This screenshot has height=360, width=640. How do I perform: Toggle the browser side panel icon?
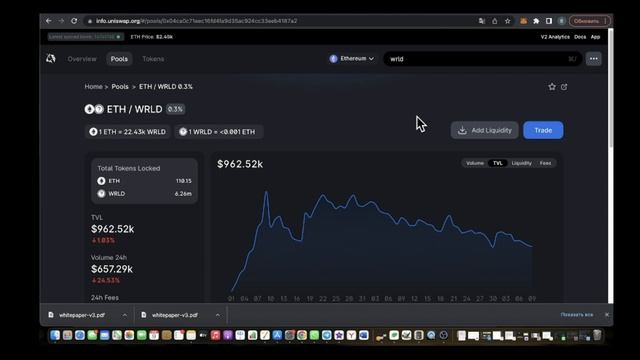(x=549, y=21)
